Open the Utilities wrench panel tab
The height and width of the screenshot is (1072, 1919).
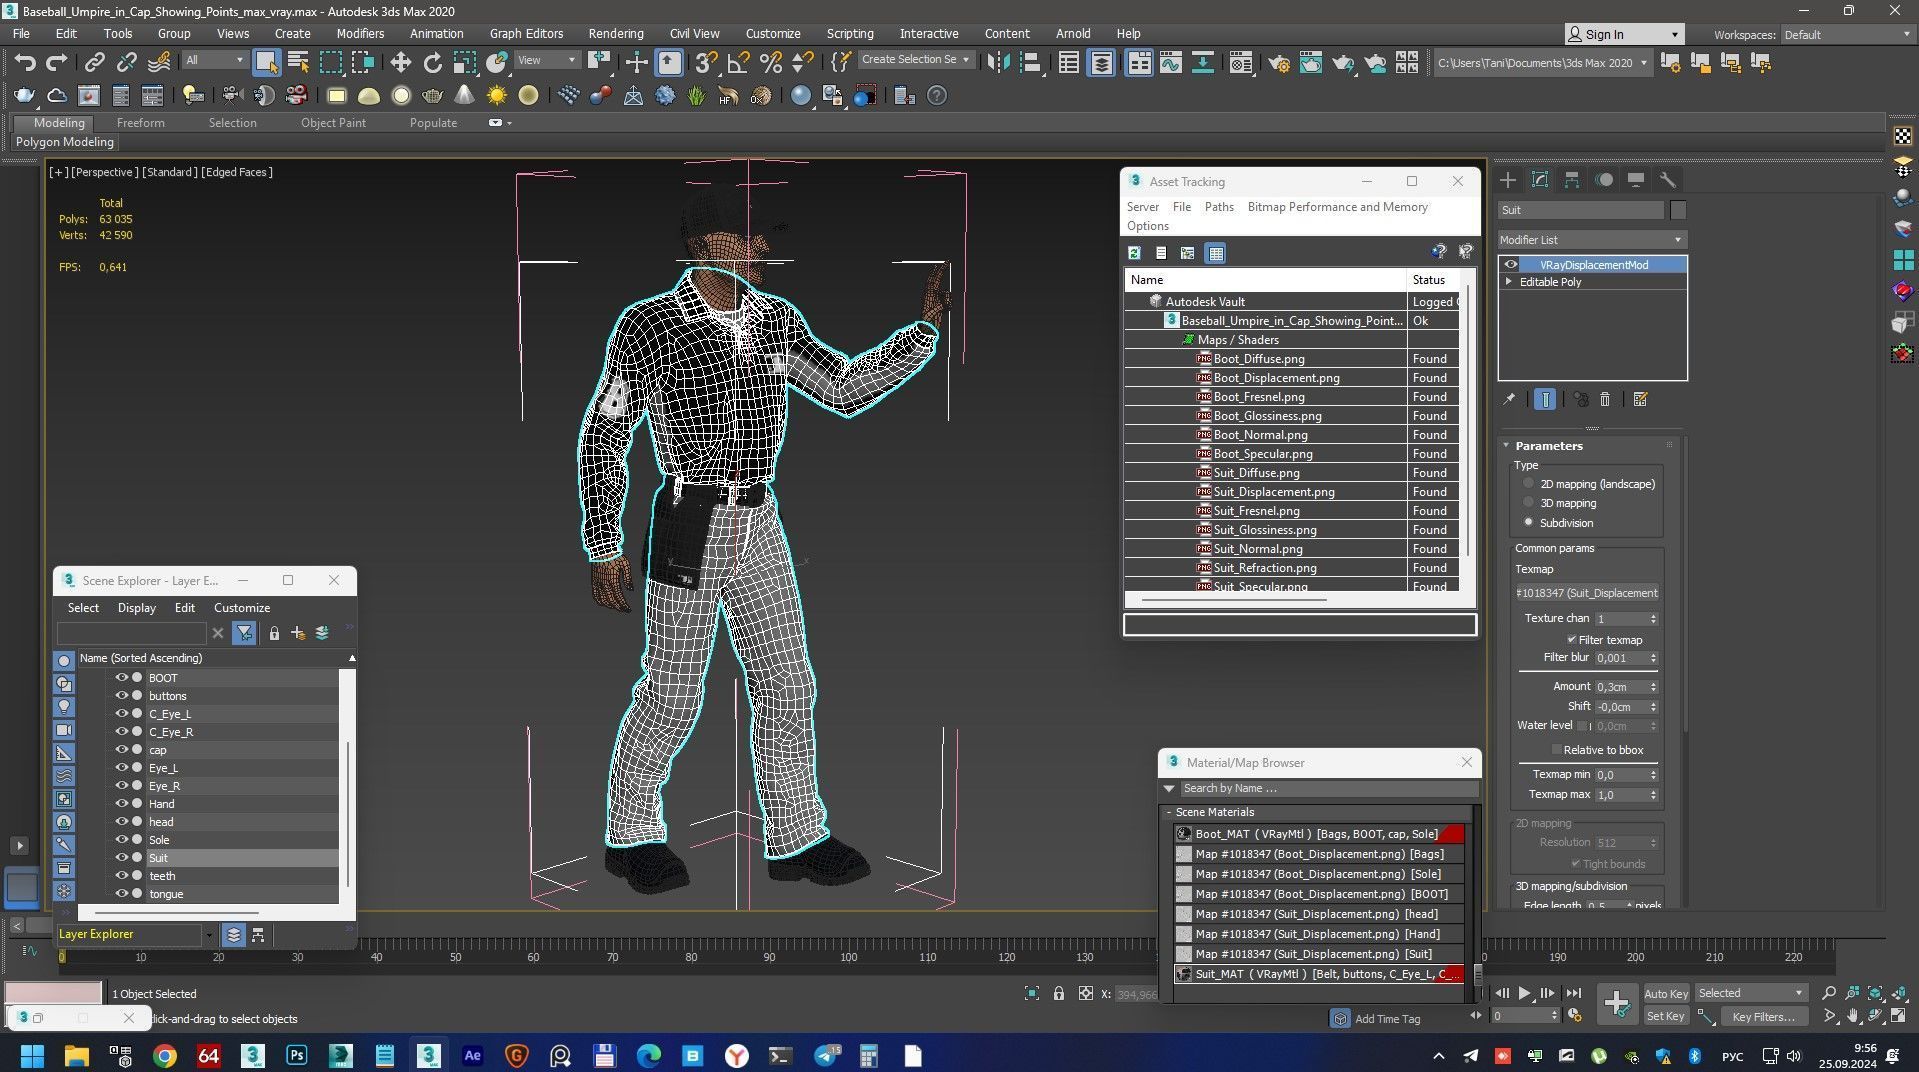click(x=1668, y=180)
